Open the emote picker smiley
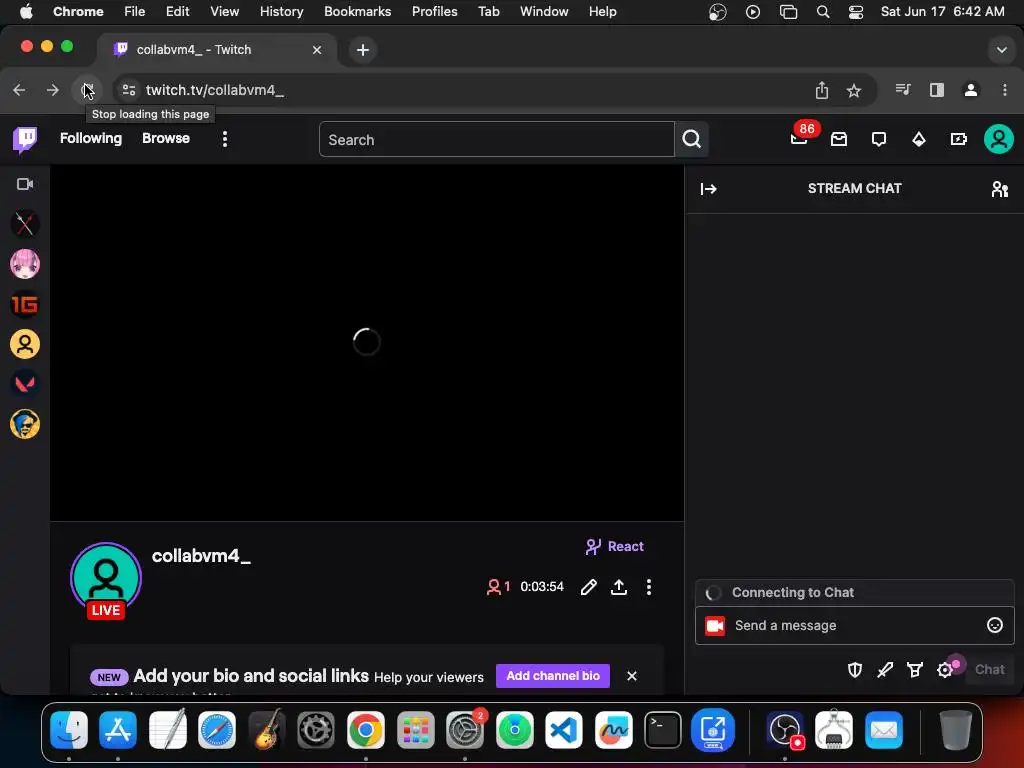Image resolution: width=1024 pixels, height=768 pixels. [995, 626]
